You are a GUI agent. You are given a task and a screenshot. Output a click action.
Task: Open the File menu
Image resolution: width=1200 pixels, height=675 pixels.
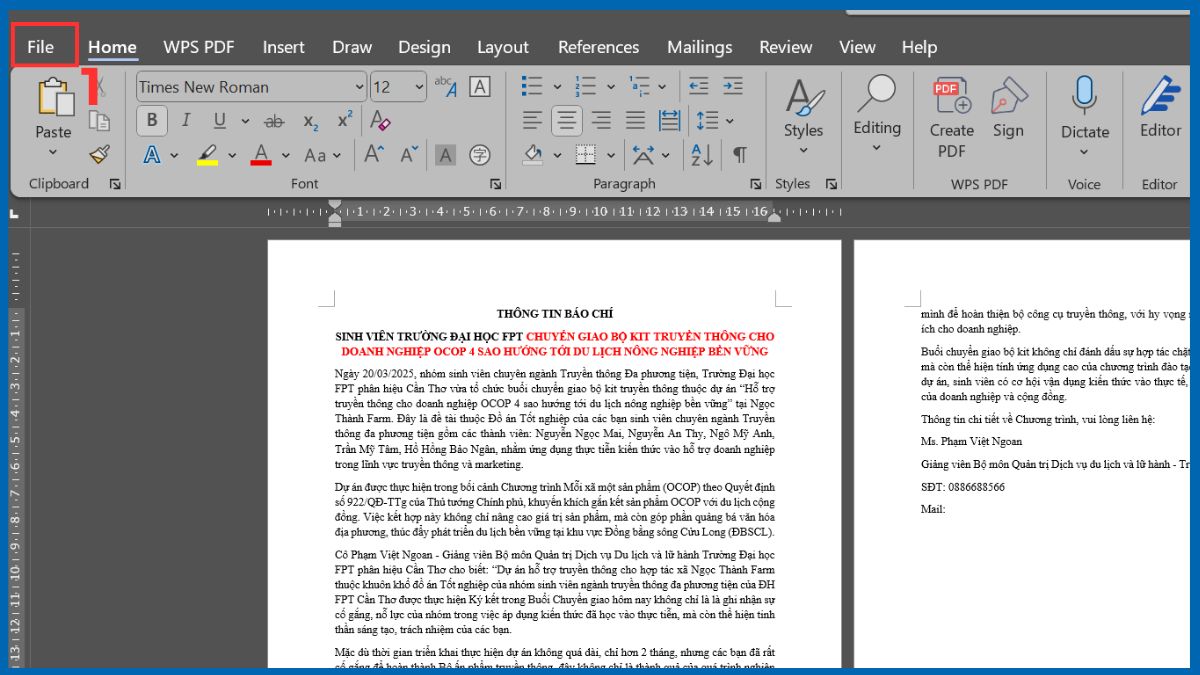(41, 46)
